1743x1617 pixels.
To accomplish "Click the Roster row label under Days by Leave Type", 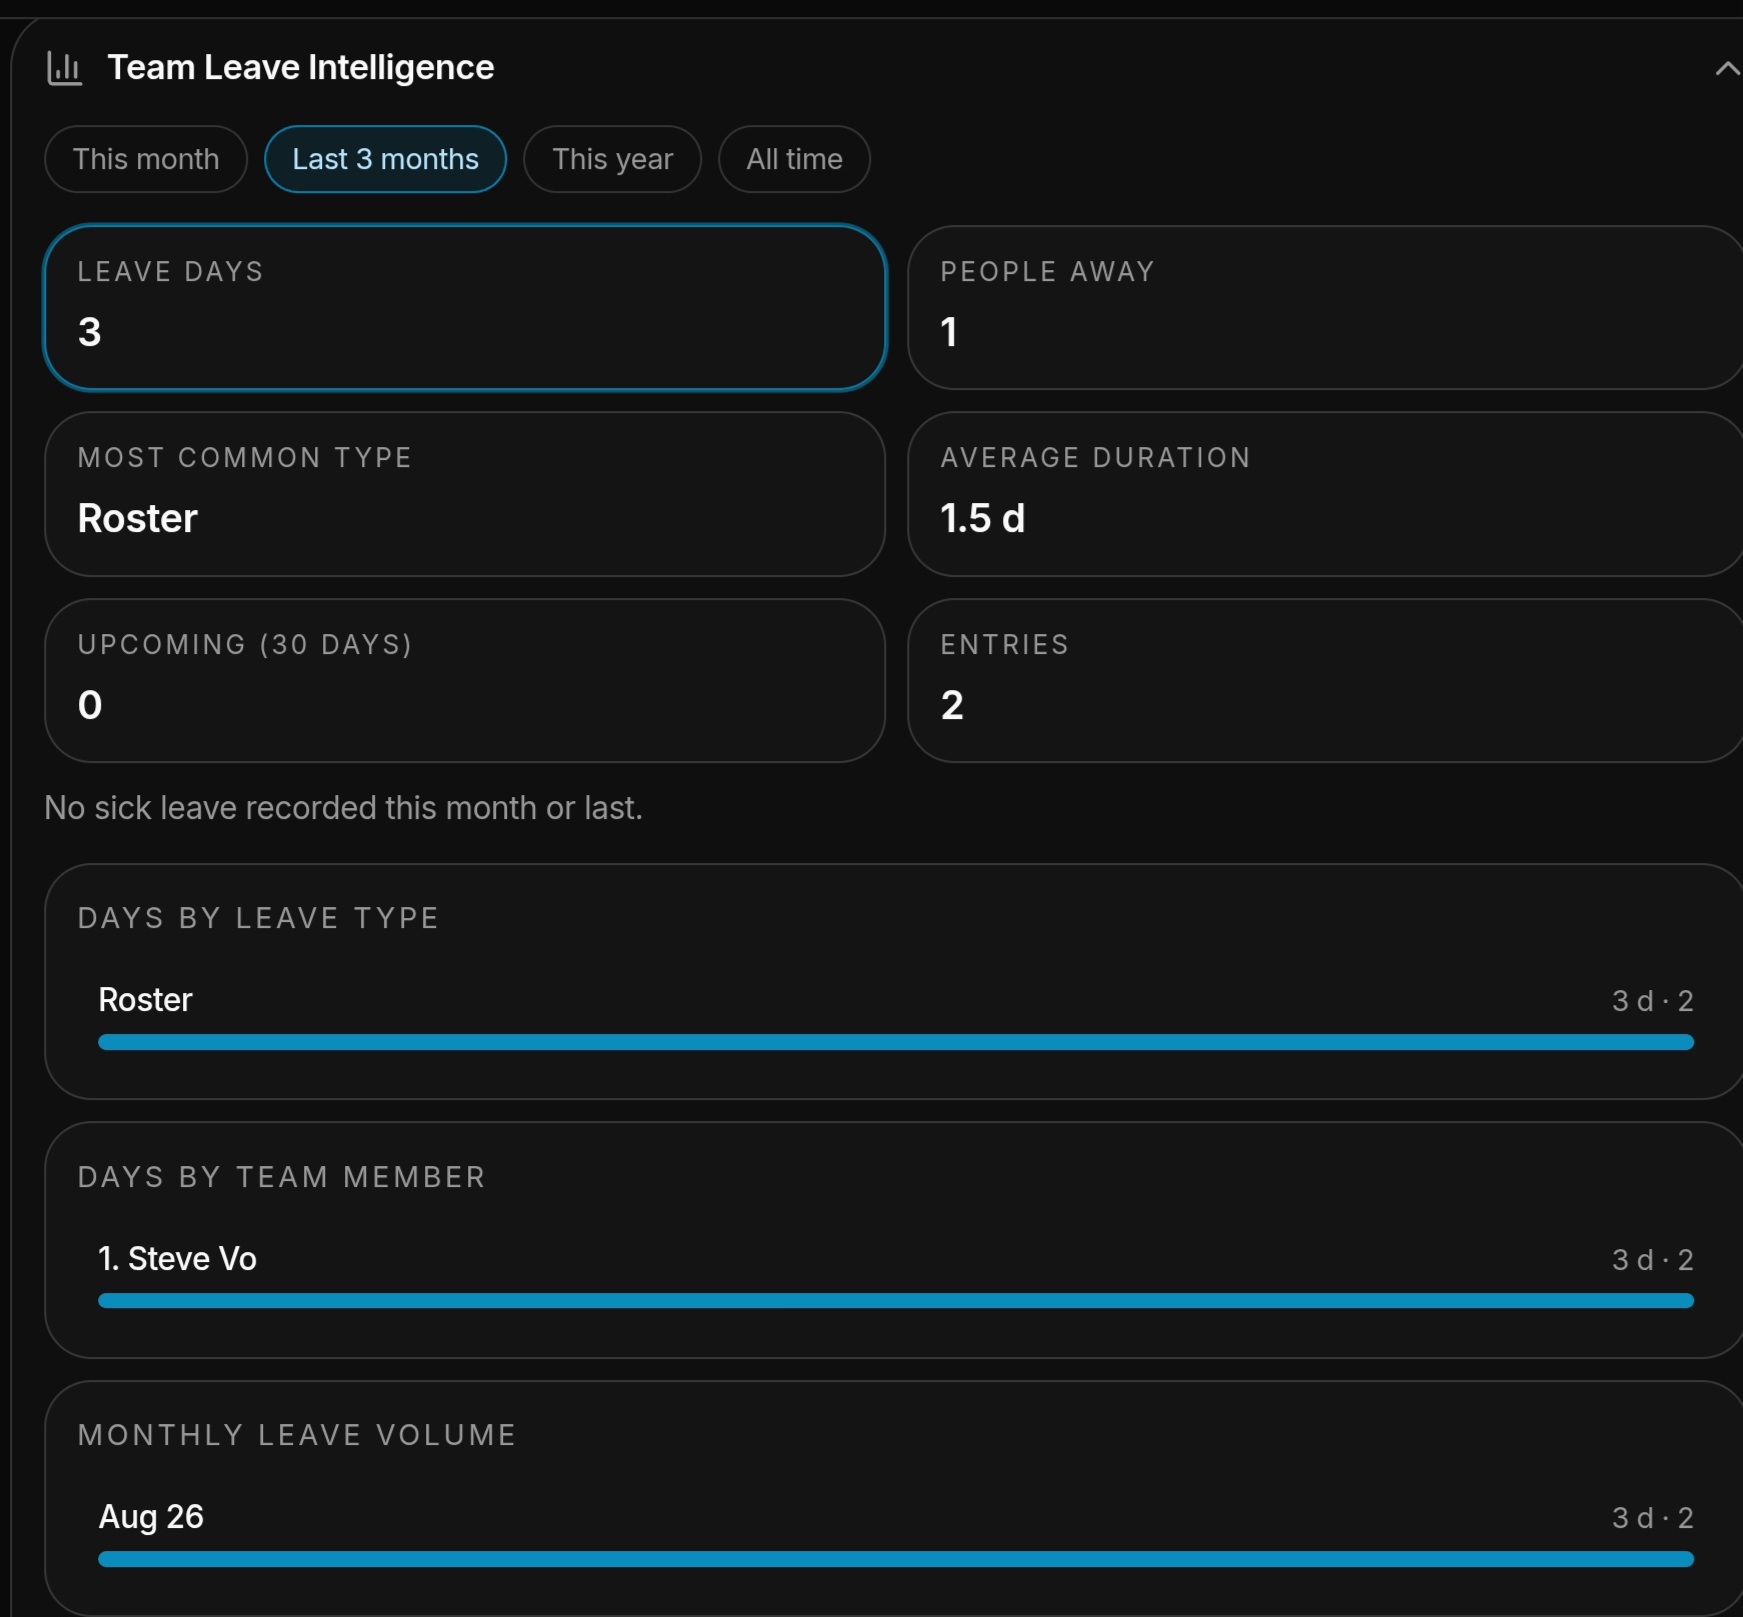I will click(145, 1000).
